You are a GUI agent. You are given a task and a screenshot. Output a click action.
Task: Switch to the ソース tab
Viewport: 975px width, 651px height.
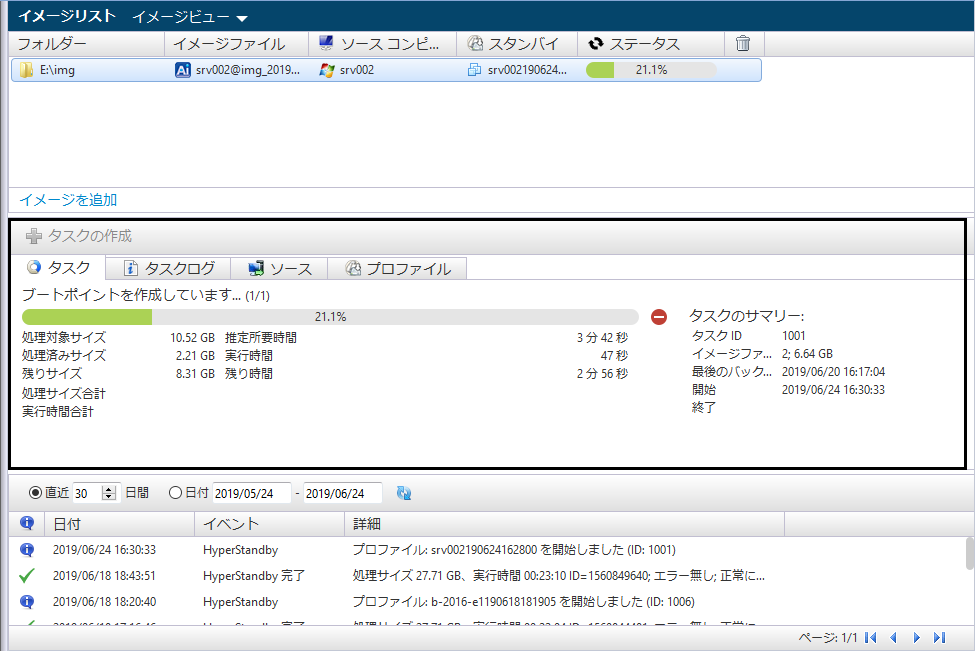[280, 268]
